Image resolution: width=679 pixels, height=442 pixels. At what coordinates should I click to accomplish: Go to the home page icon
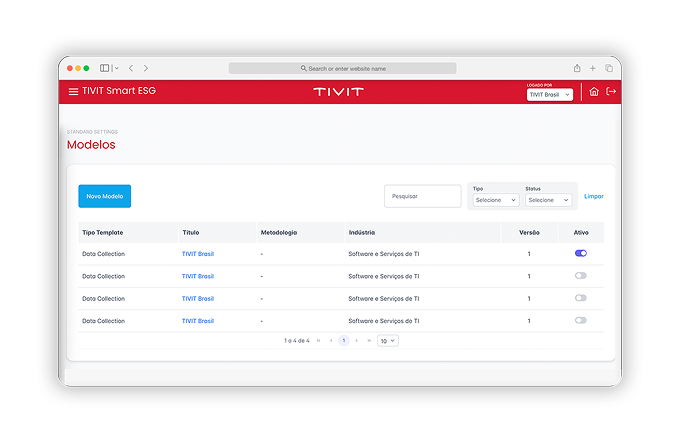click(594, 92)
